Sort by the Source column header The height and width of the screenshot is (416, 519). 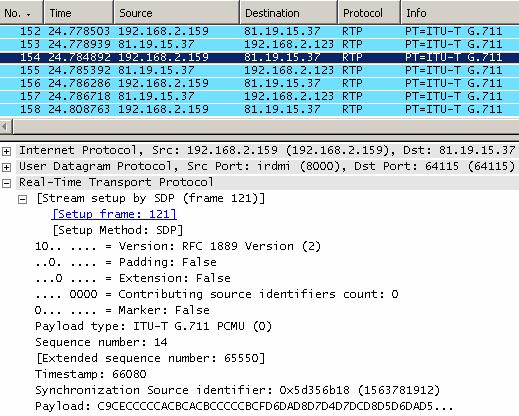(x=176, y=13)
